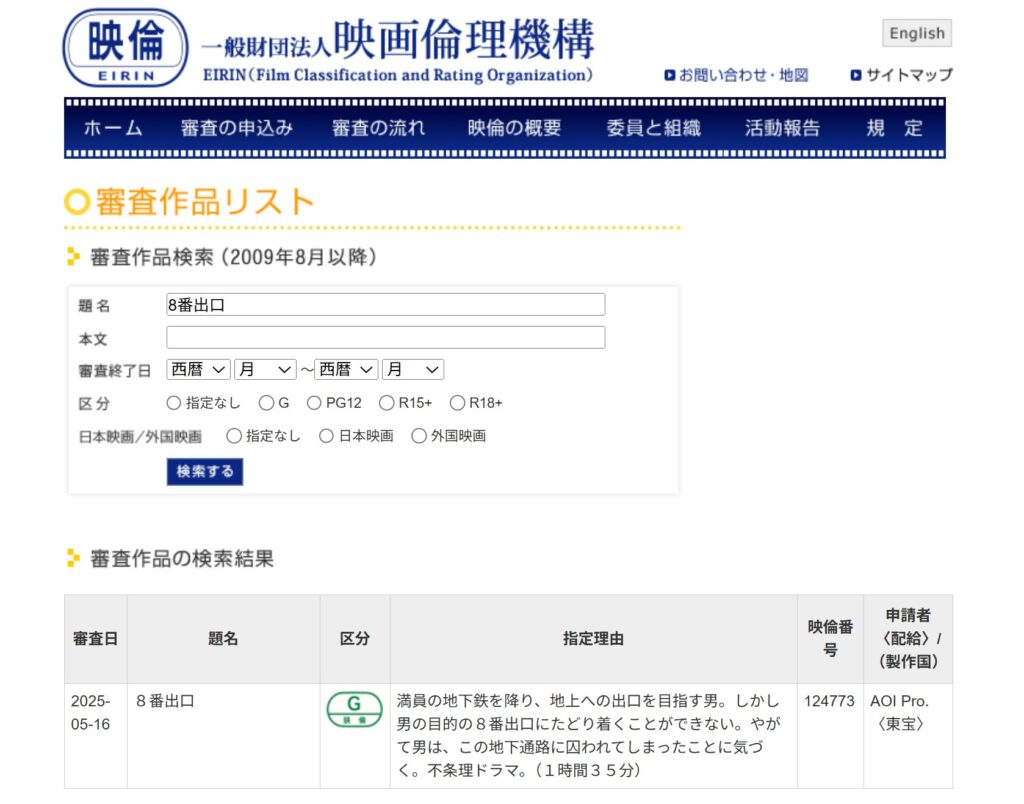Image resolution: width=1024 pixels, height=804 pixels.
Task: Open the end 月 dropdown
Action: coord(413,370)
